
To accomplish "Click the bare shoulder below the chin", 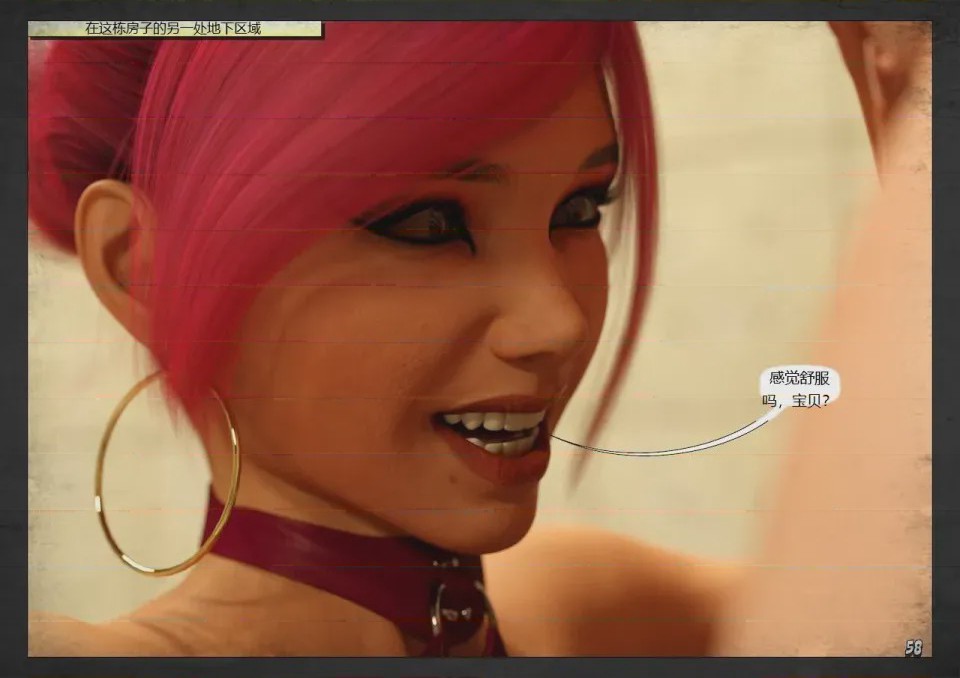I will click(x=612, y=588).
